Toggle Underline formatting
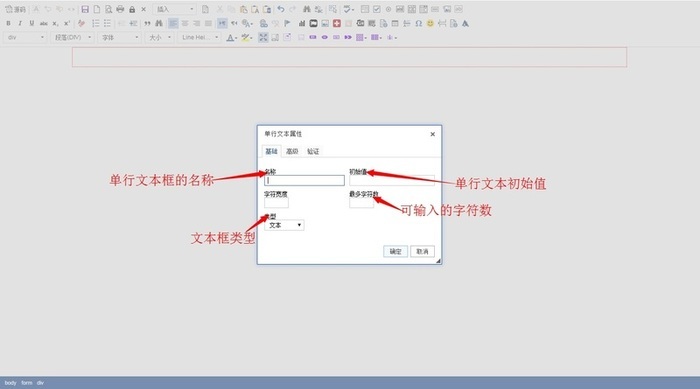Viewport: 700px width, 389px height. pyautogui.click(x=32, y=23)
